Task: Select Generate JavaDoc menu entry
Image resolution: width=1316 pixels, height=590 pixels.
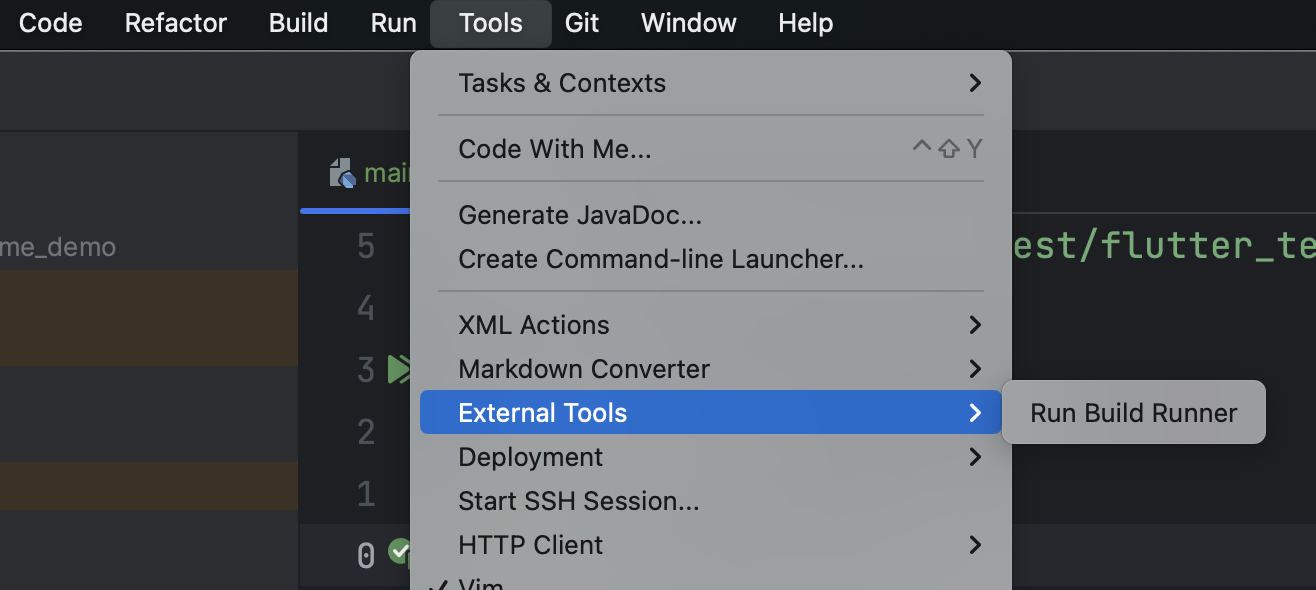Action: [x=579, y=215]
